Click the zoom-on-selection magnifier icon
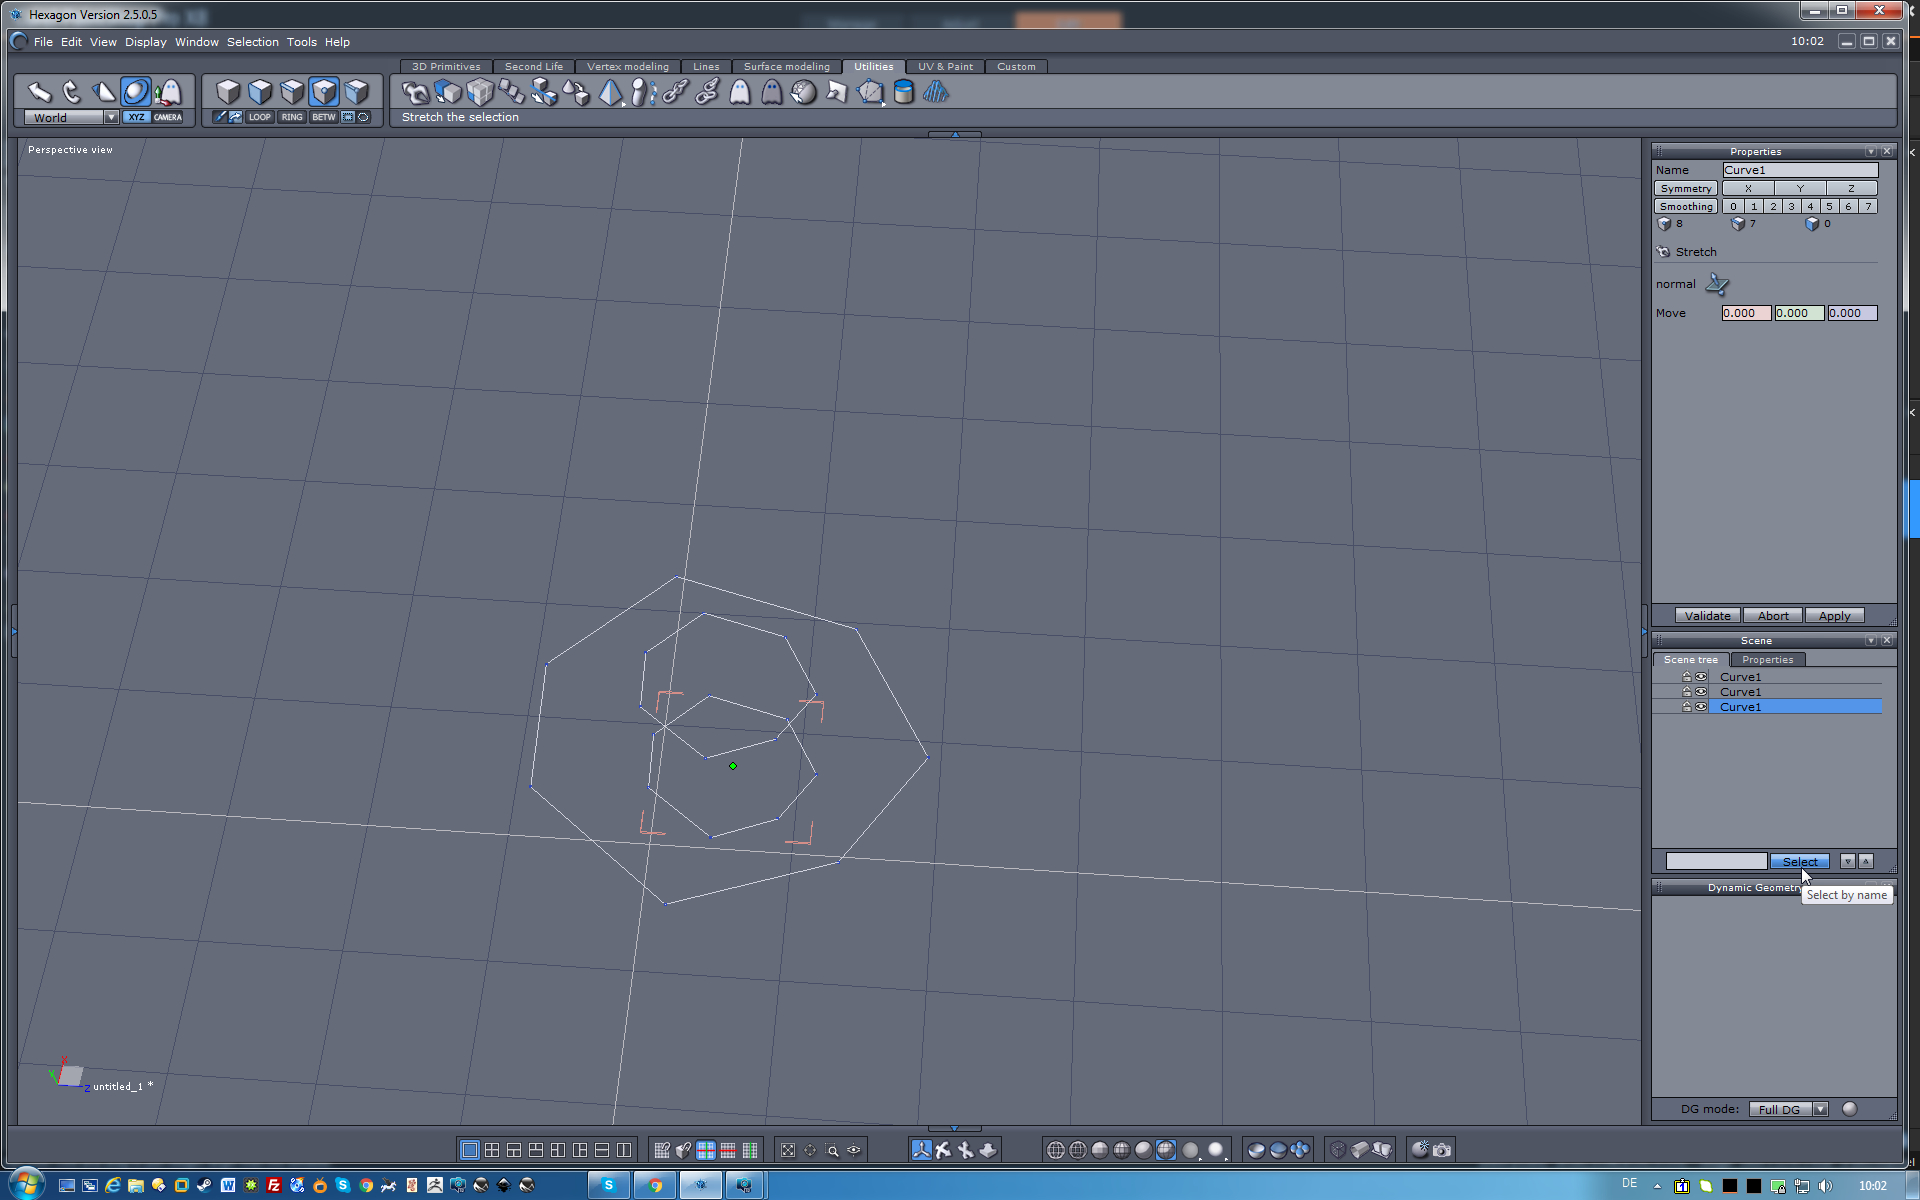Image resolution: width=1920 pixels, height=1200 pixels. tap(832, 1150)
